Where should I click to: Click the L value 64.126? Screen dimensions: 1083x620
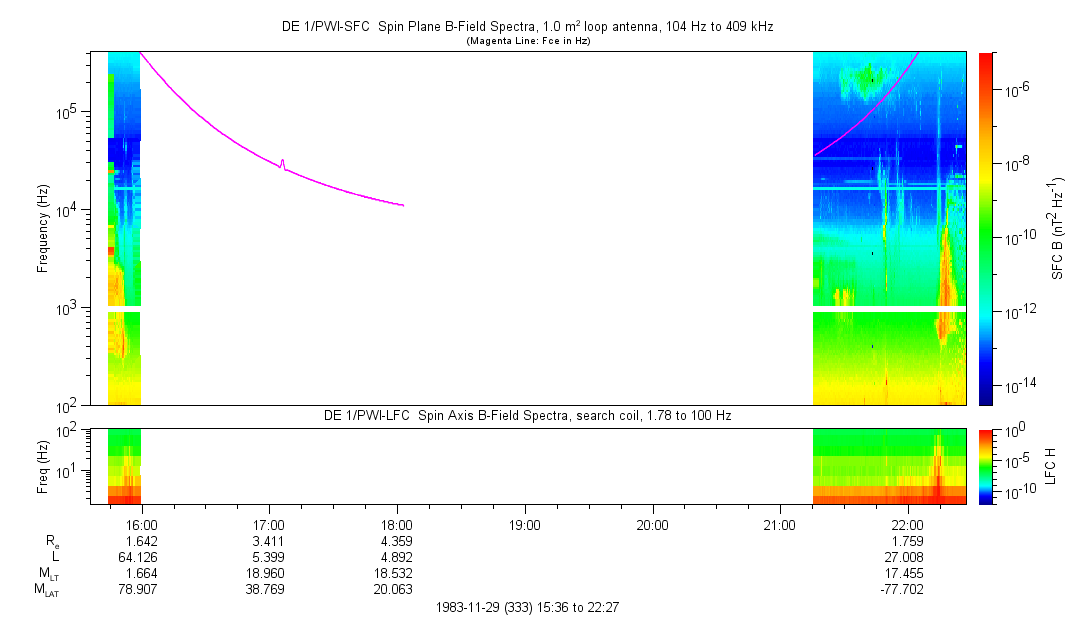[142, 557]
